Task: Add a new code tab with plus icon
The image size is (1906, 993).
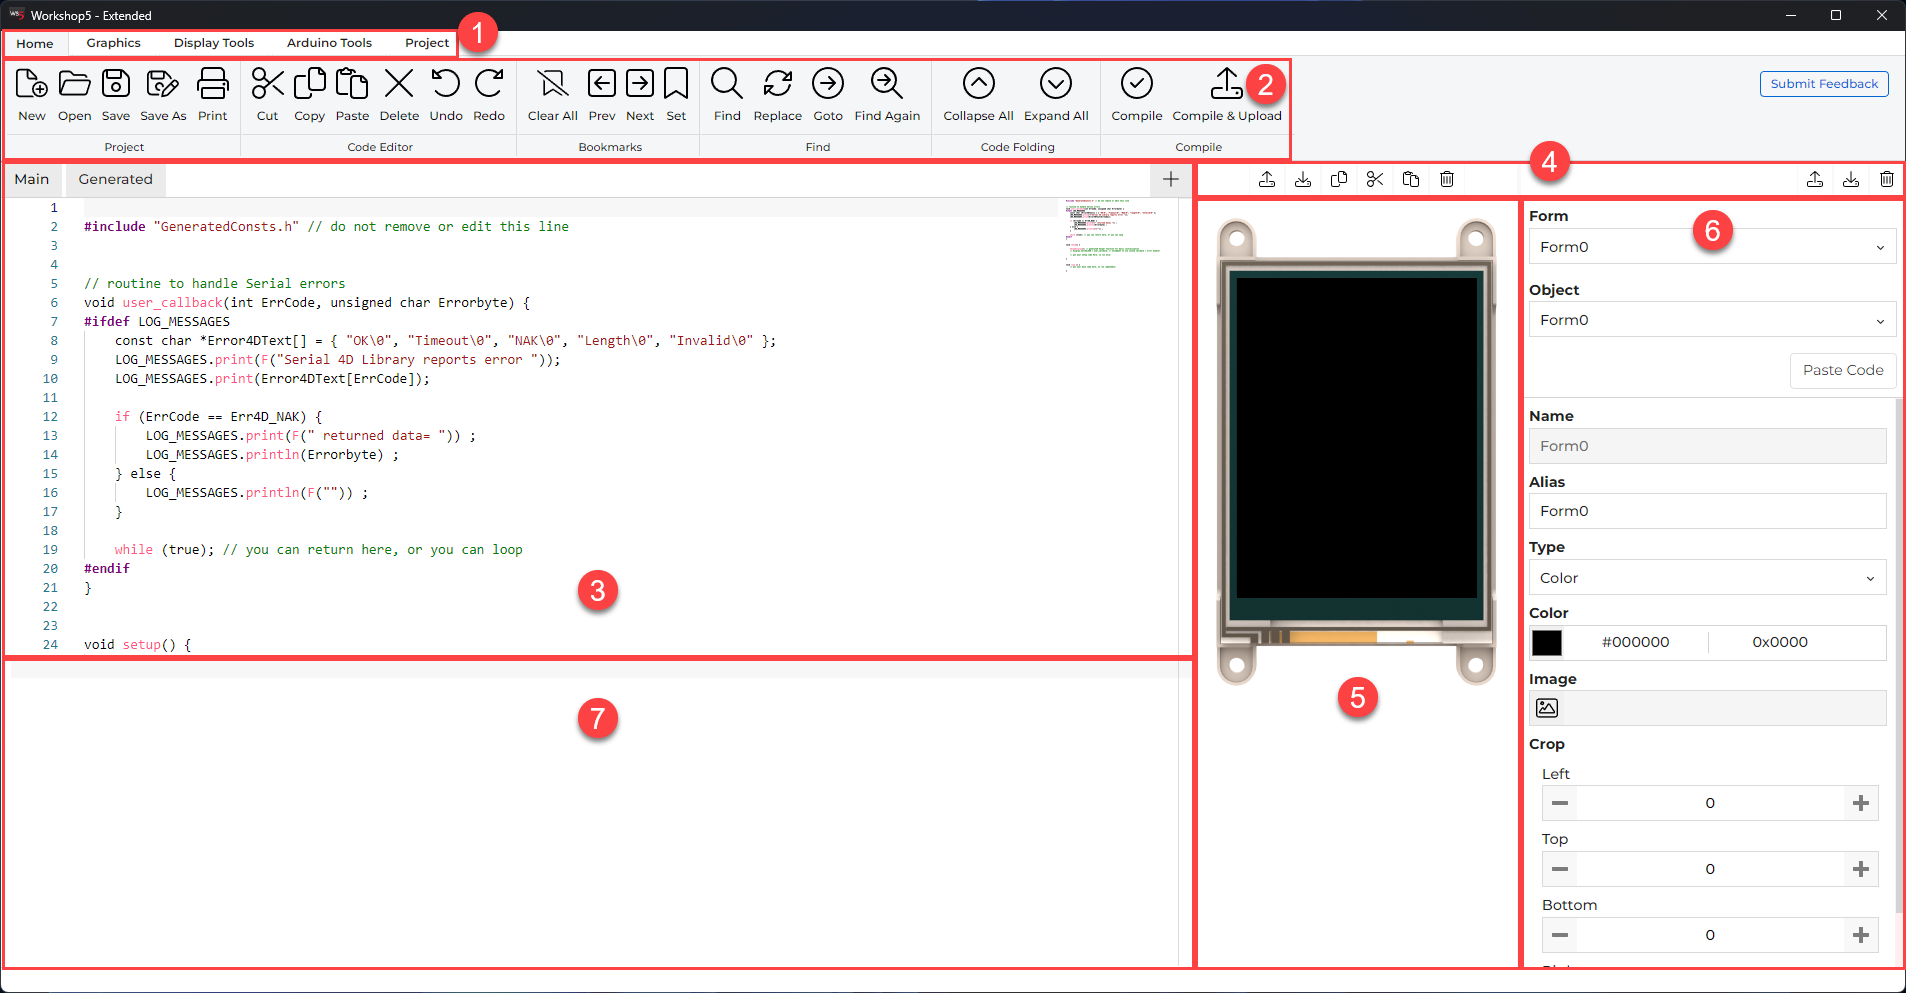Action: pos(1171,179)
